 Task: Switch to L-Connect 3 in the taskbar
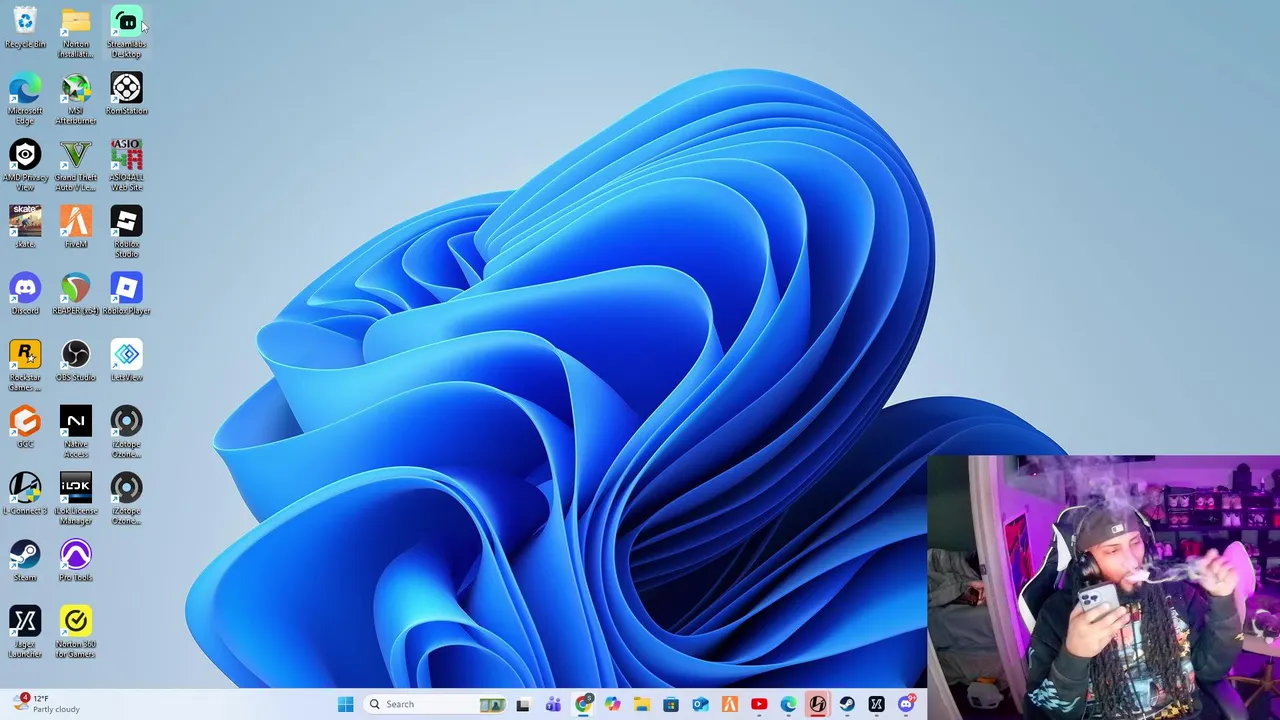pos(817,704)
